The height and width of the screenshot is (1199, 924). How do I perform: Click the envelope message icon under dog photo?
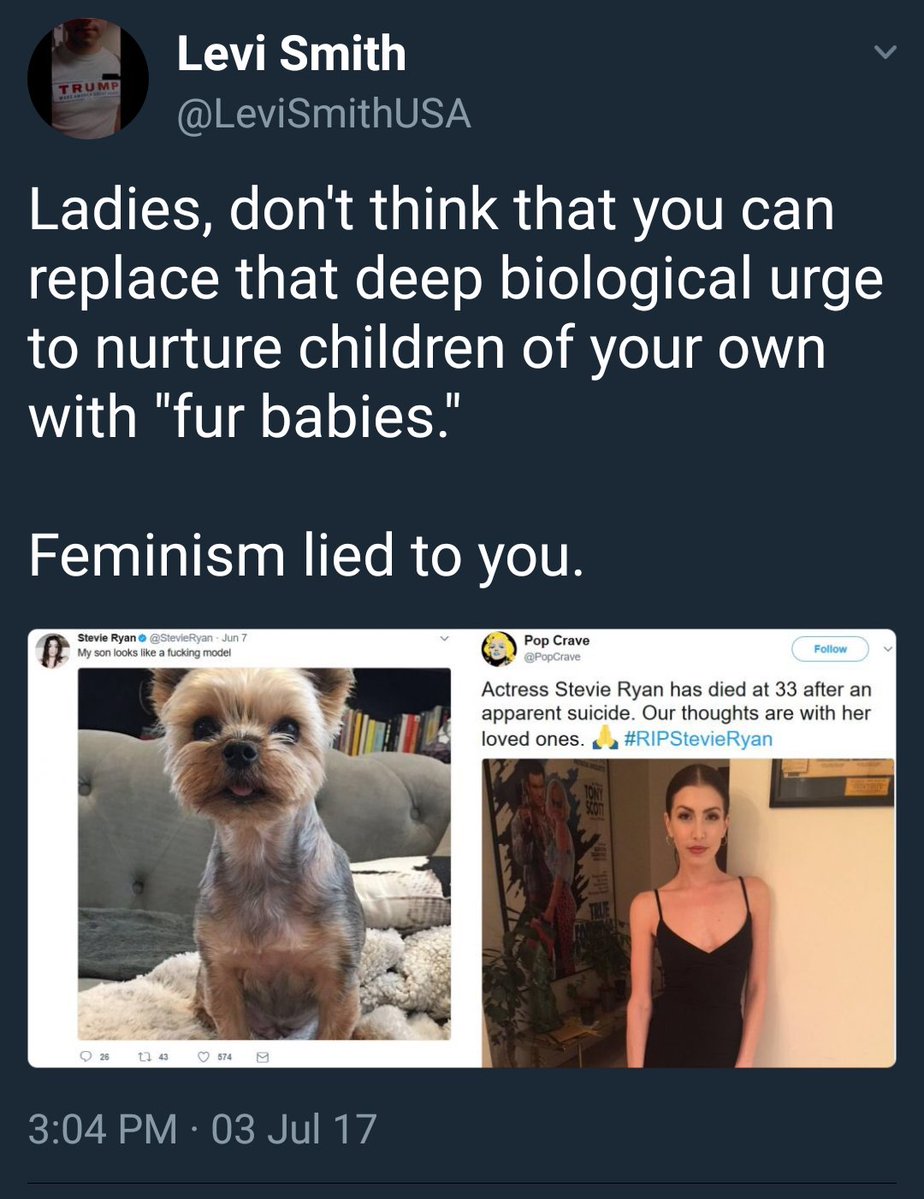point(262,1057)
